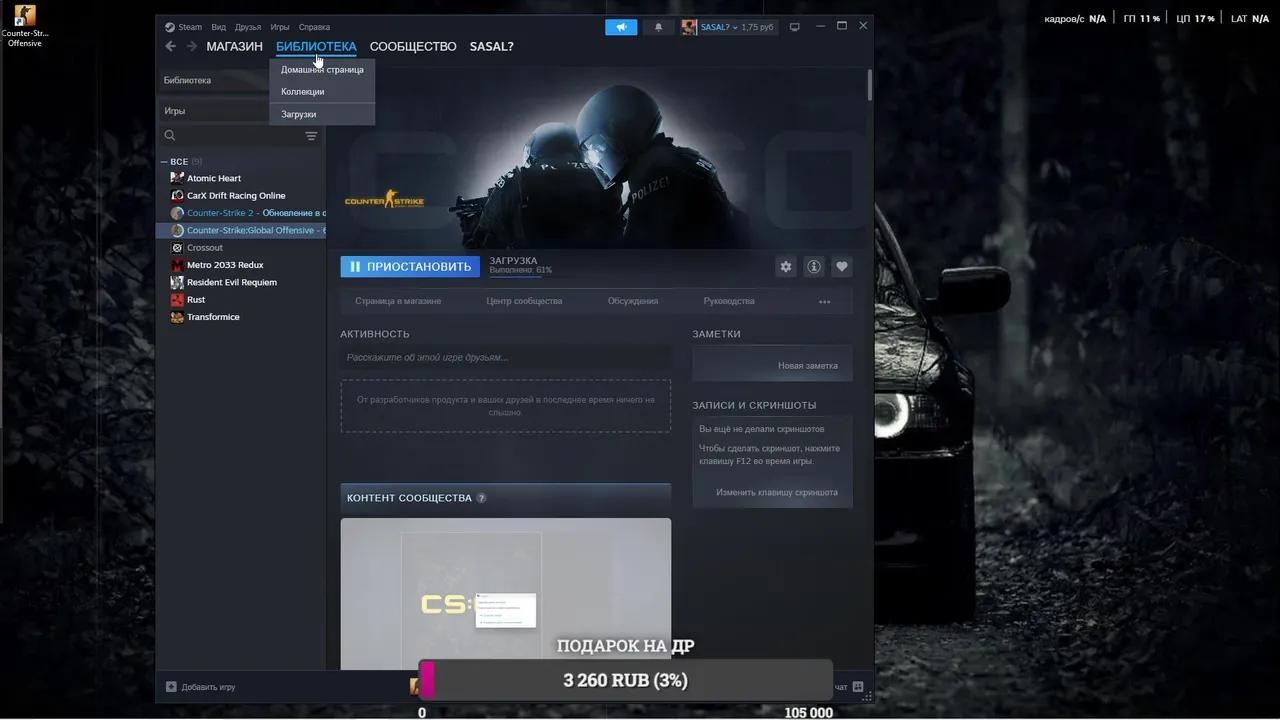The image size is (1280, 720).
Task: Open Обсуждения link
Action: click(633, 301)
